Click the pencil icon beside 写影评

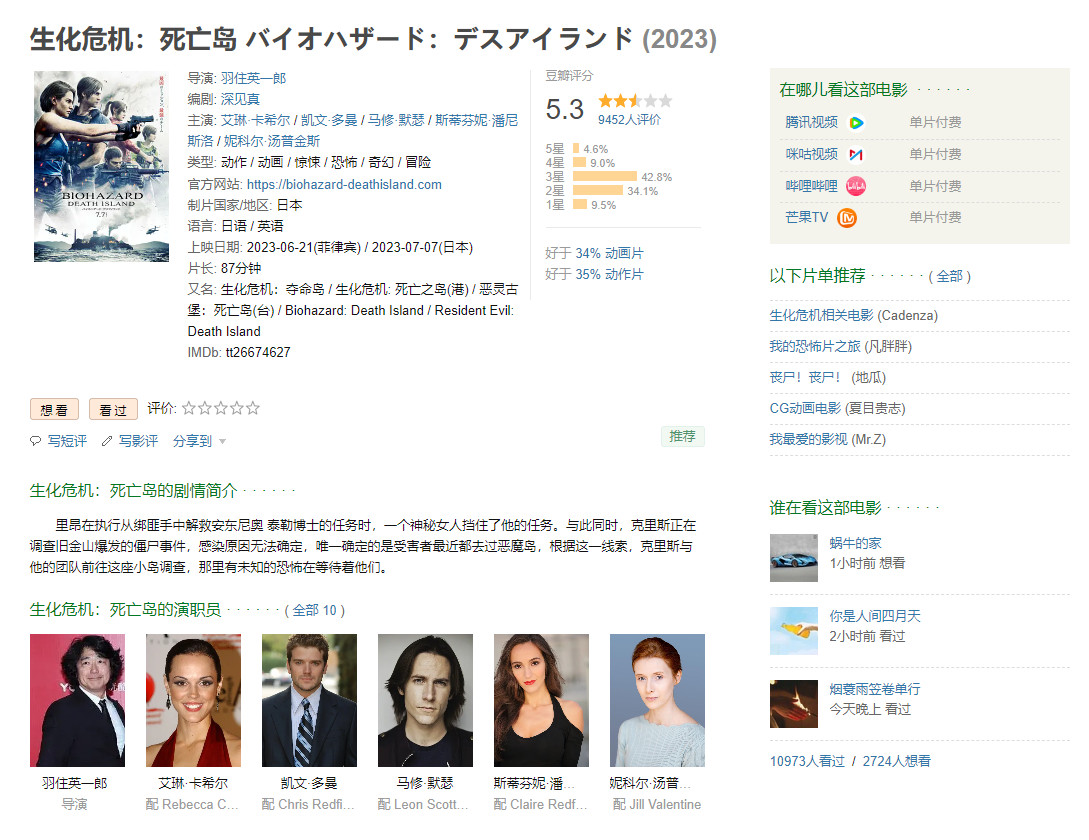107,441
